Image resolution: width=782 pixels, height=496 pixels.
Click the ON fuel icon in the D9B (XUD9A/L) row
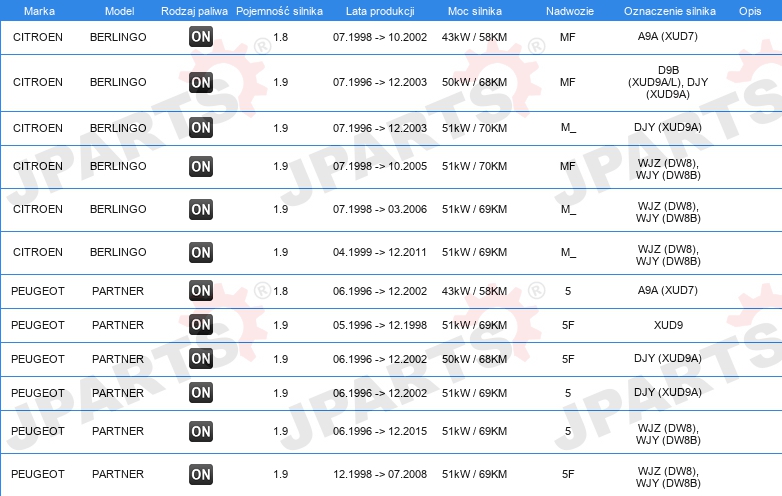[201, 82]
